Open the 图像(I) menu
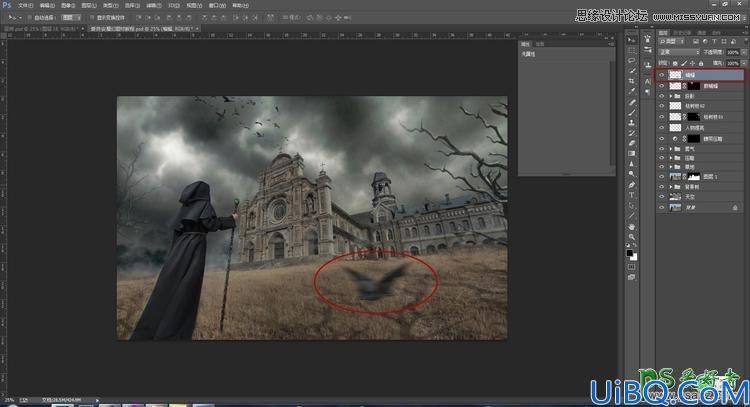This screenshot has width=750, height=407. coord(68,6)
